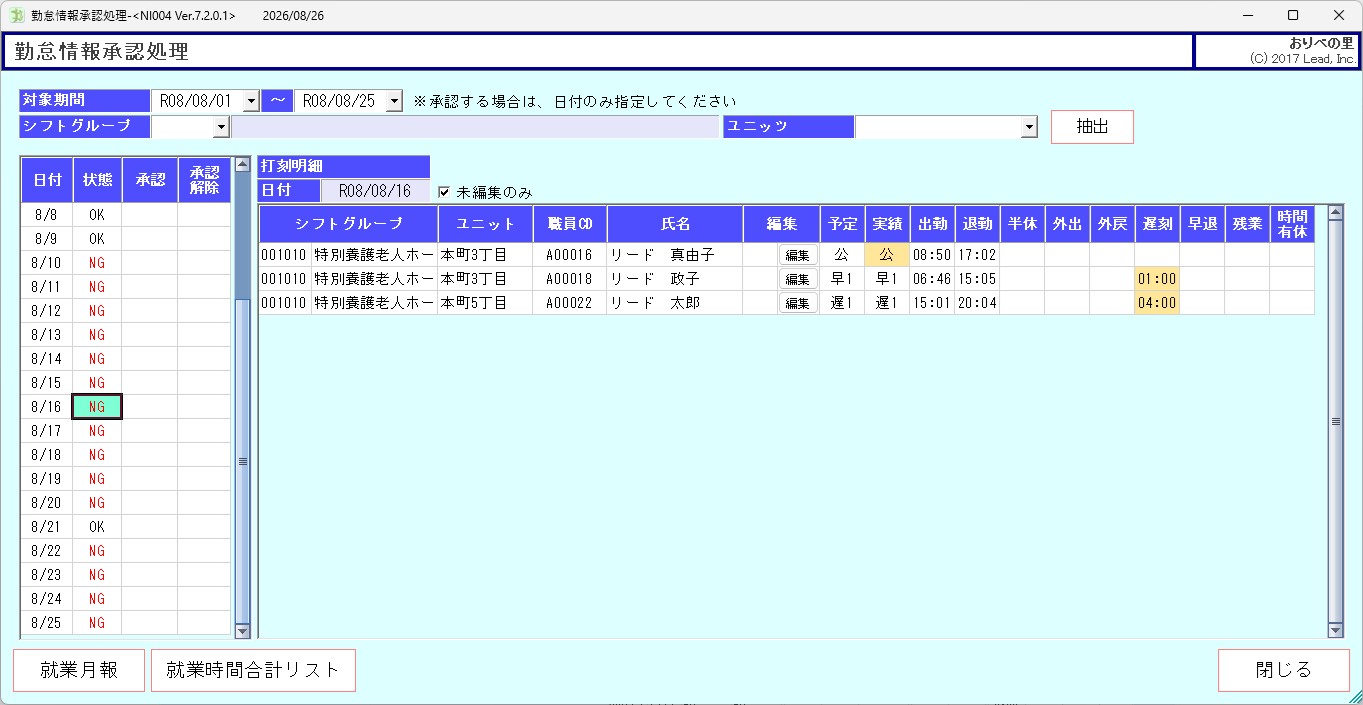Image resolution: width=1363 pixels, height=705 pixels.
Task: Click the 日付 column header in date list
Action: click(47, 180)
